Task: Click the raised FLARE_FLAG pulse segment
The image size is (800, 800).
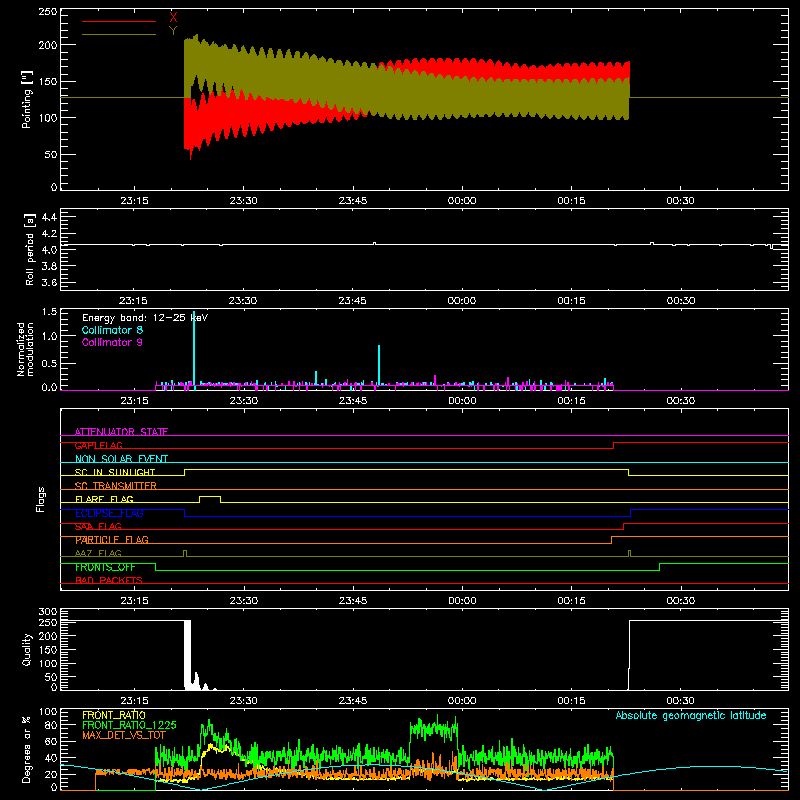Action: pyautogui.click(x=210, y=496)
